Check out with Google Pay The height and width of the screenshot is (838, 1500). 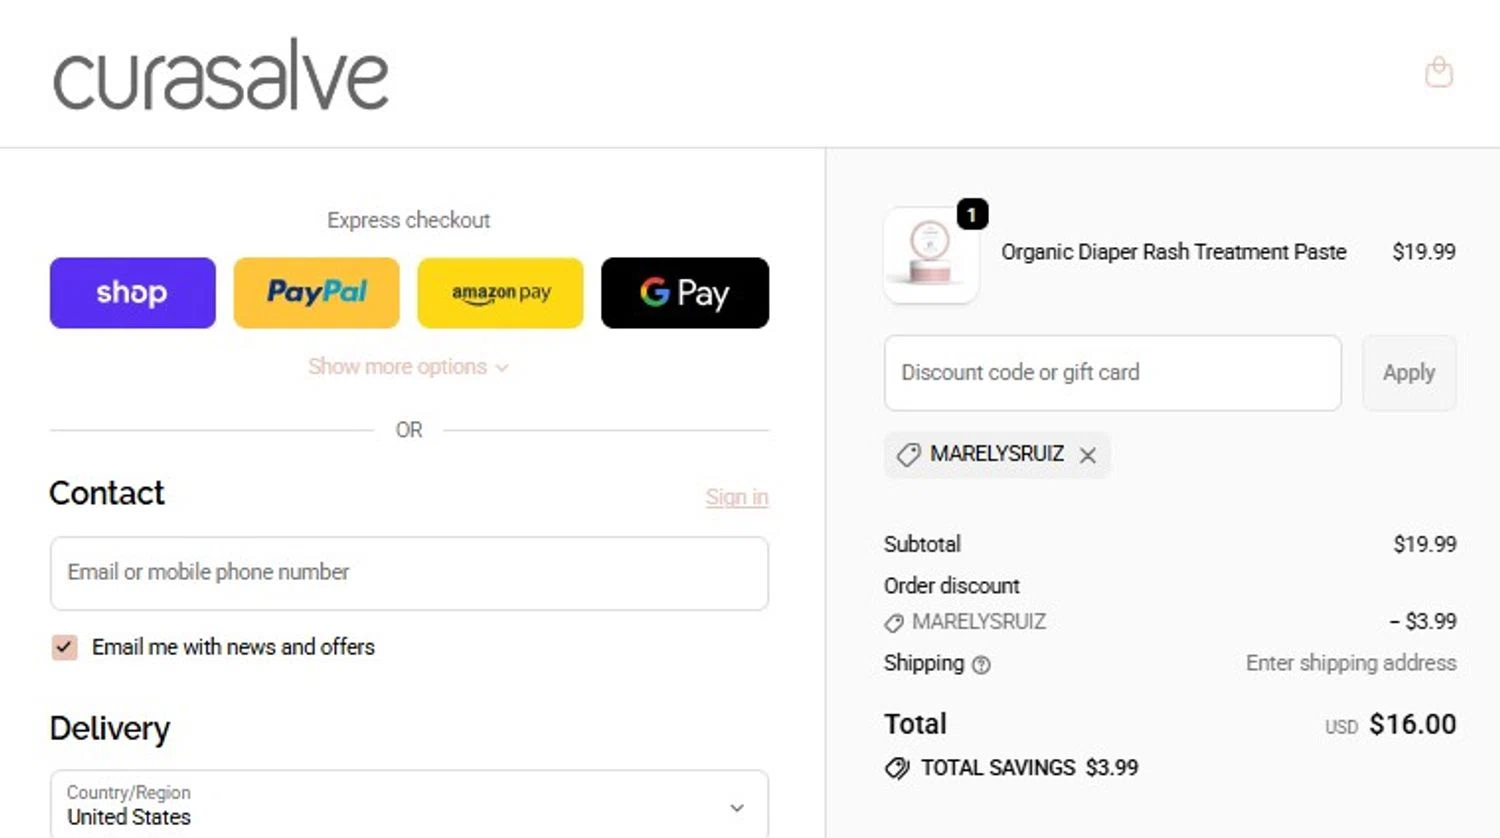[685, 293]
